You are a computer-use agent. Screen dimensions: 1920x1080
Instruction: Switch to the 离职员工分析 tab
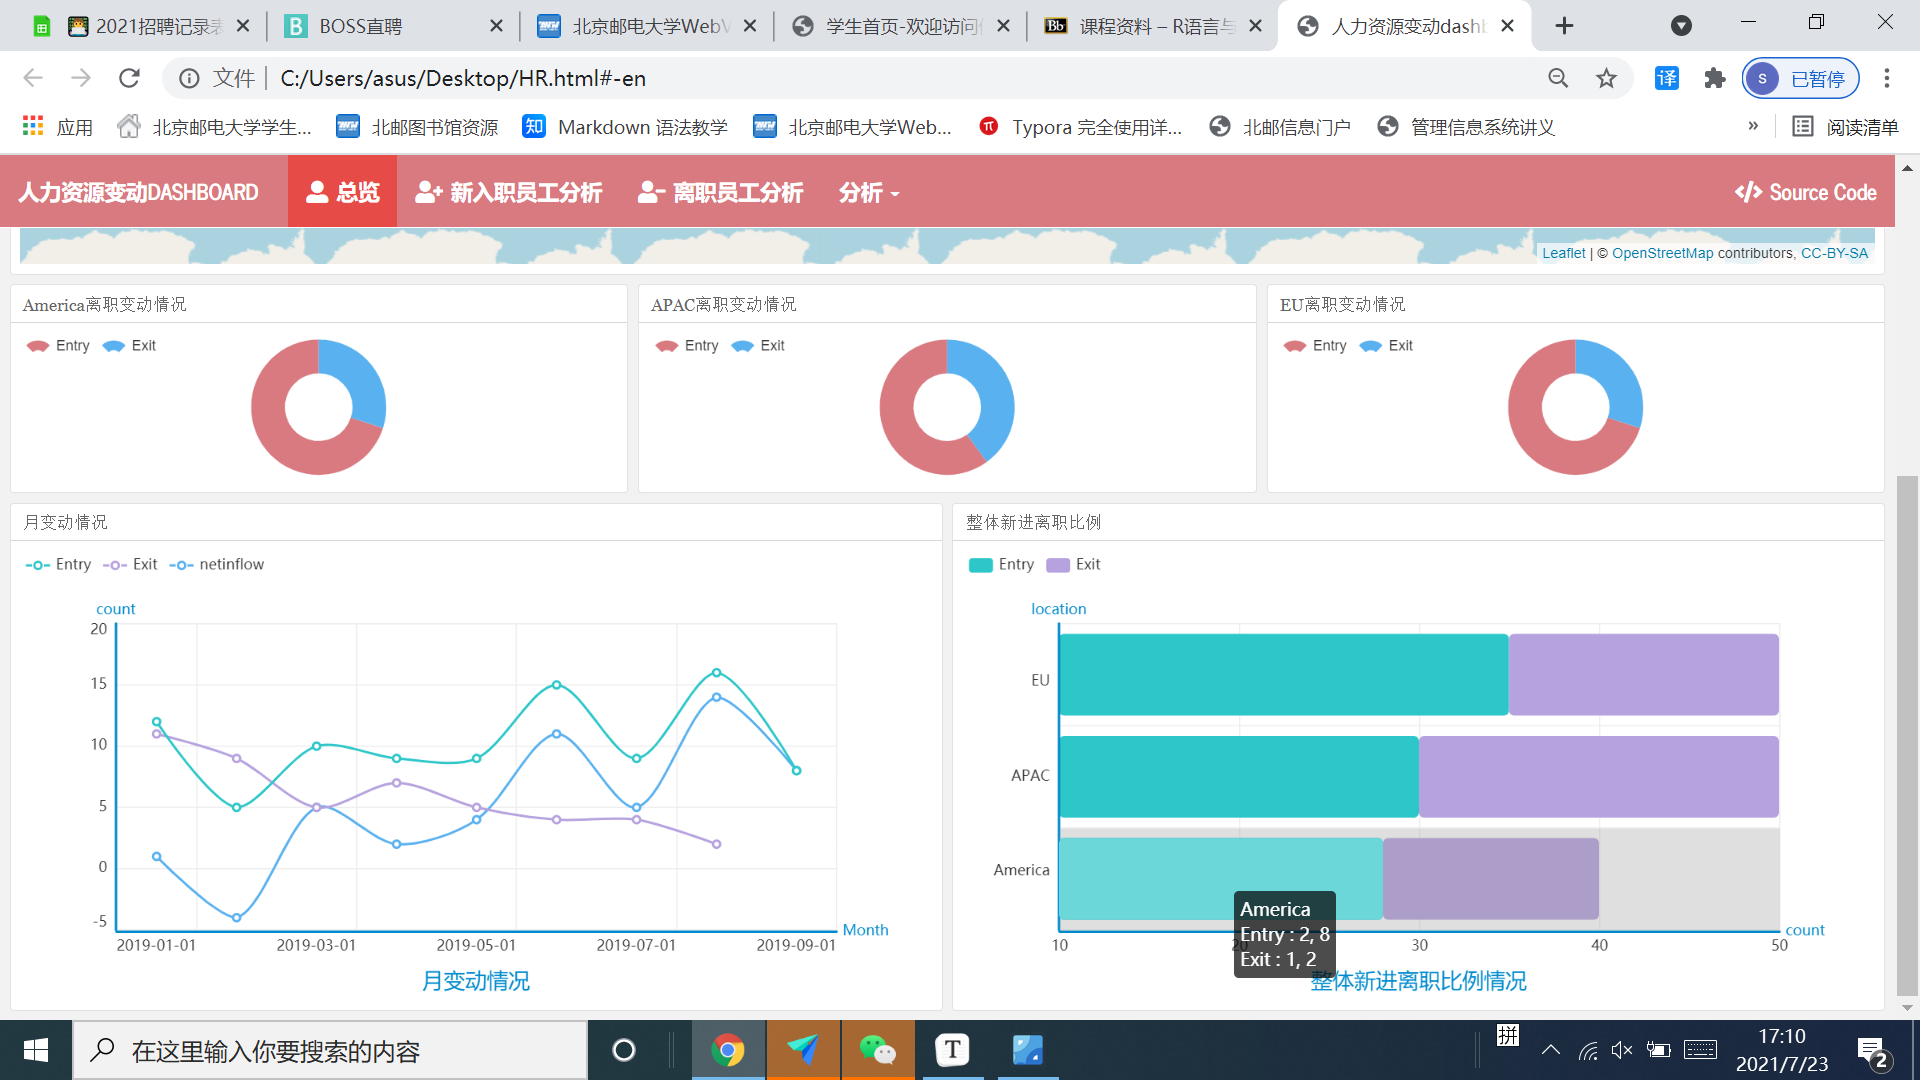coord(720,192)
